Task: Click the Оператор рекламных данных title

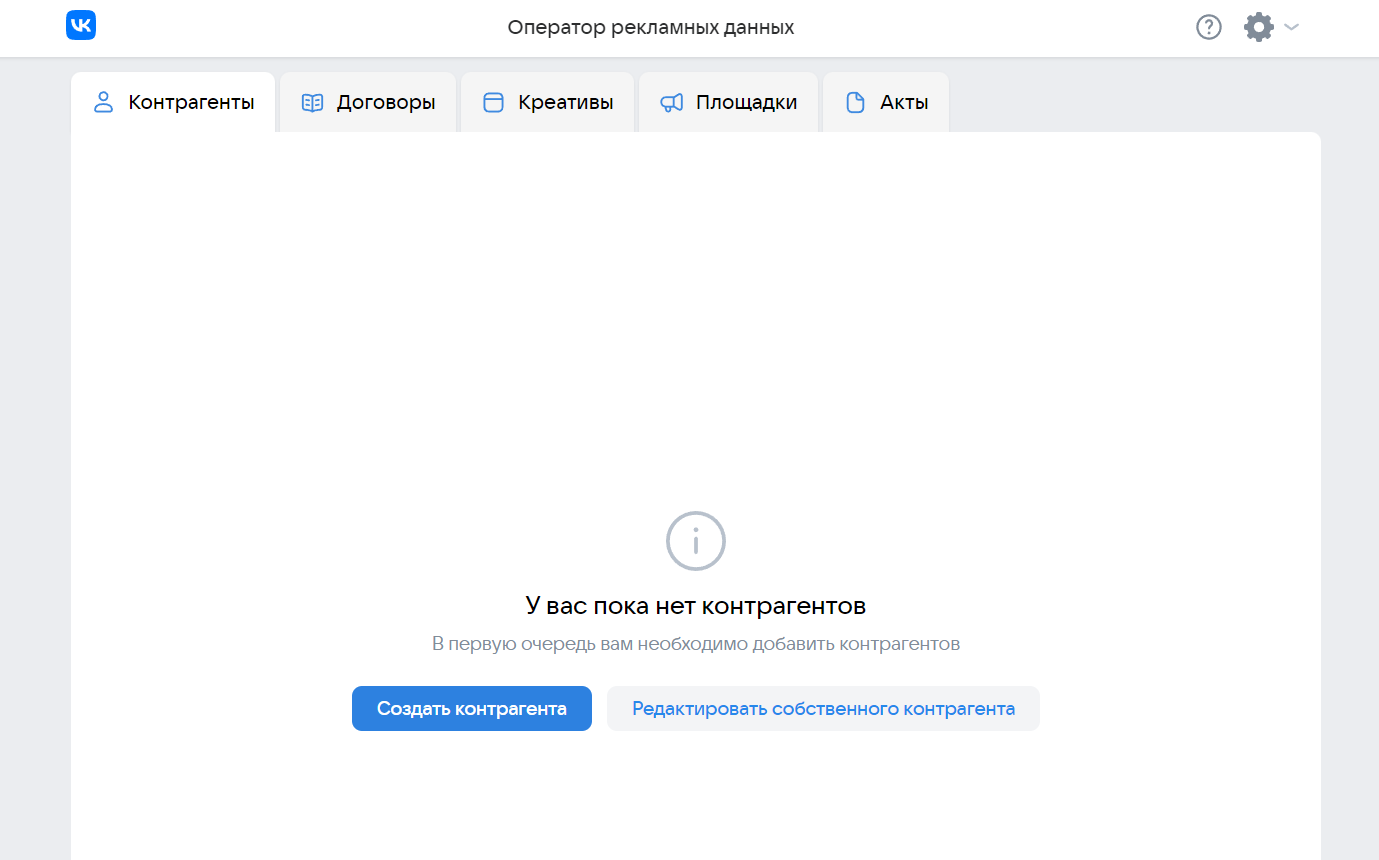Action: 651,28
